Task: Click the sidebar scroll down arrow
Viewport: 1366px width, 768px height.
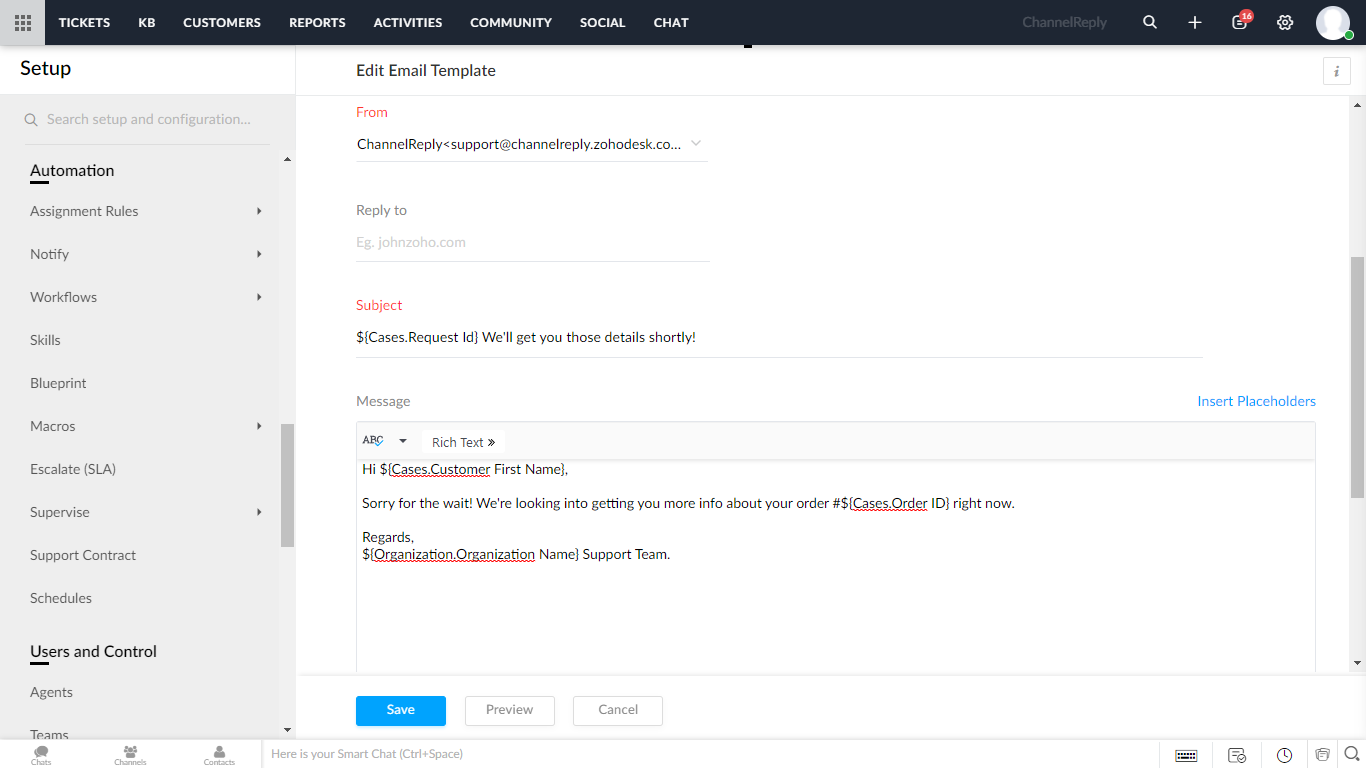Action: click(x=287, y=731)
